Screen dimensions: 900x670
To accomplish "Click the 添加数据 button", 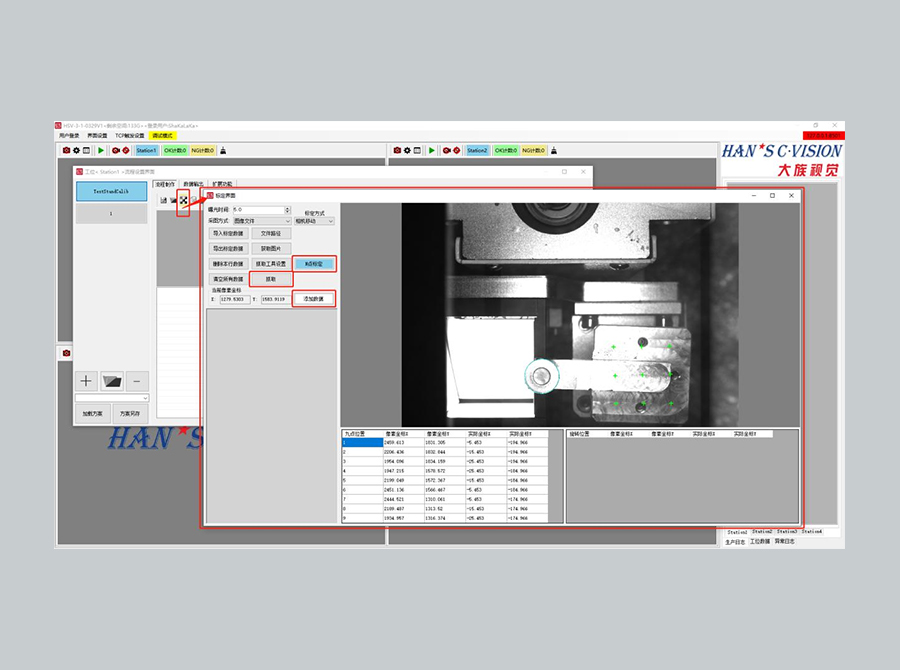I will [x=314, y=298].
